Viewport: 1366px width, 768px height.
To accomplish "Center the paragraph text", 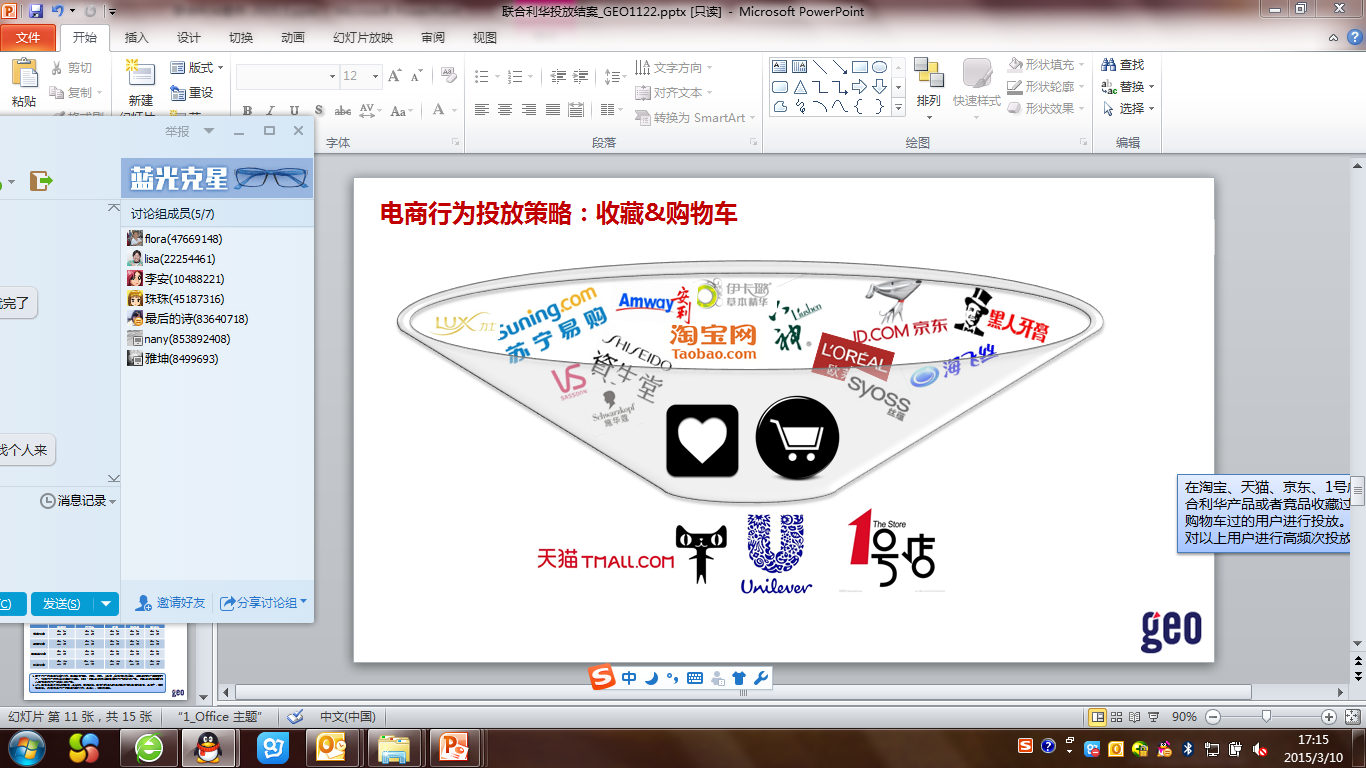I will (x=505, y=110).
